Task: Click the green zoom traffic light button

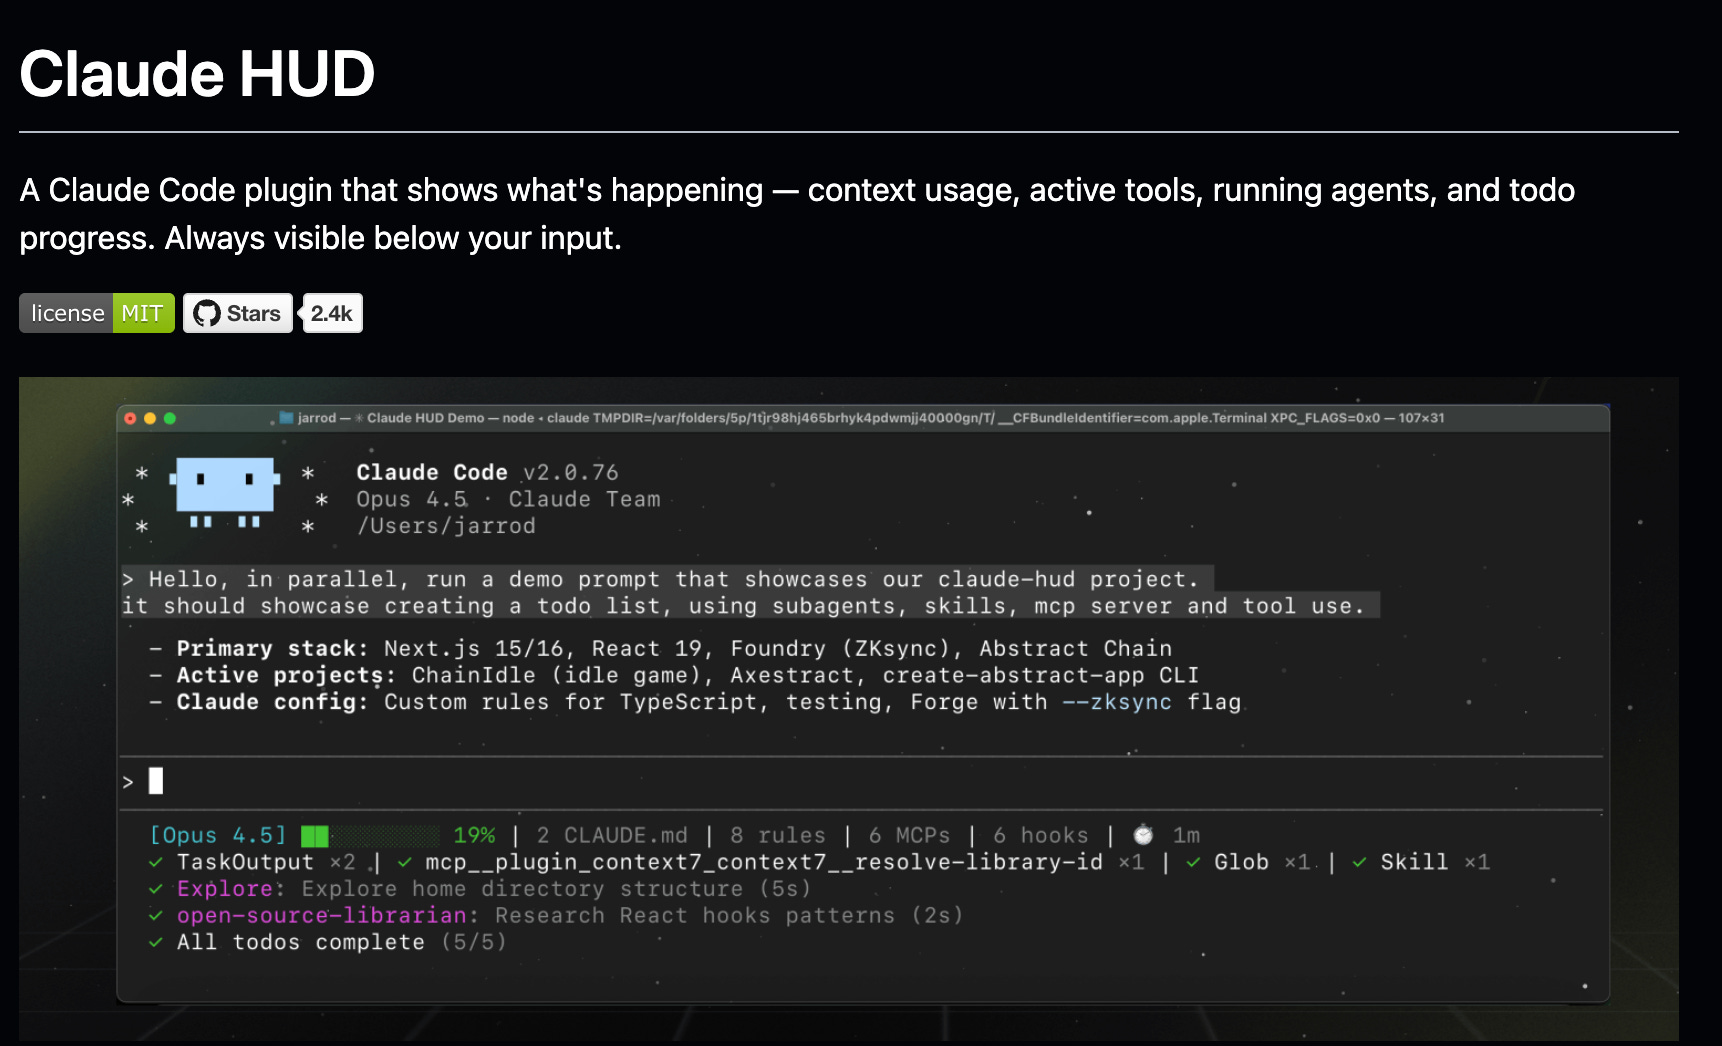Action: pos(170,419)
